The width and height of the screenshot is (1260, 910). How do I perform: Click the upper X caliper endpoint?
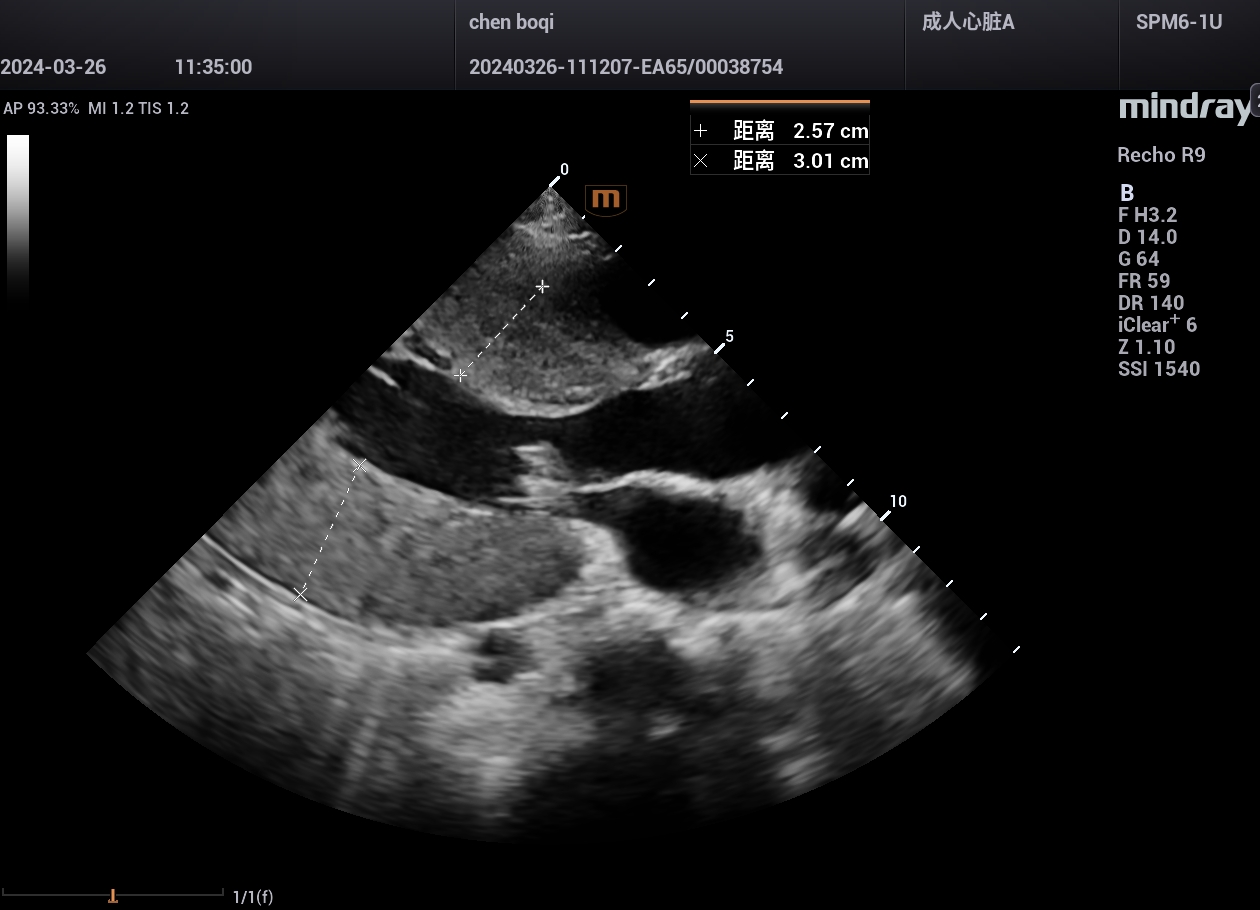[360, 465]
